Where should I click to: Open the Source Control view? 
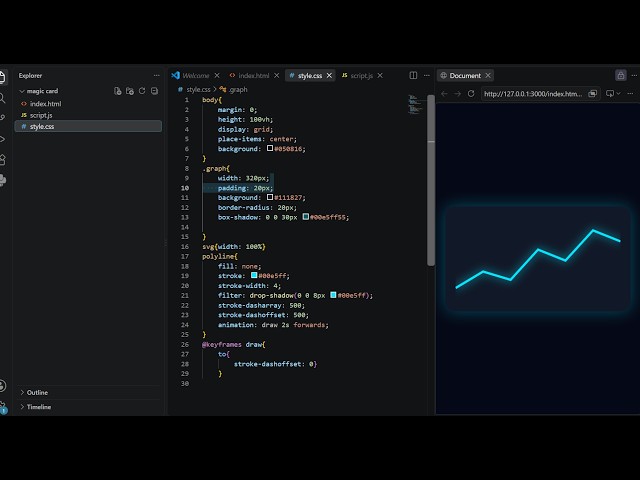point(2,118)
